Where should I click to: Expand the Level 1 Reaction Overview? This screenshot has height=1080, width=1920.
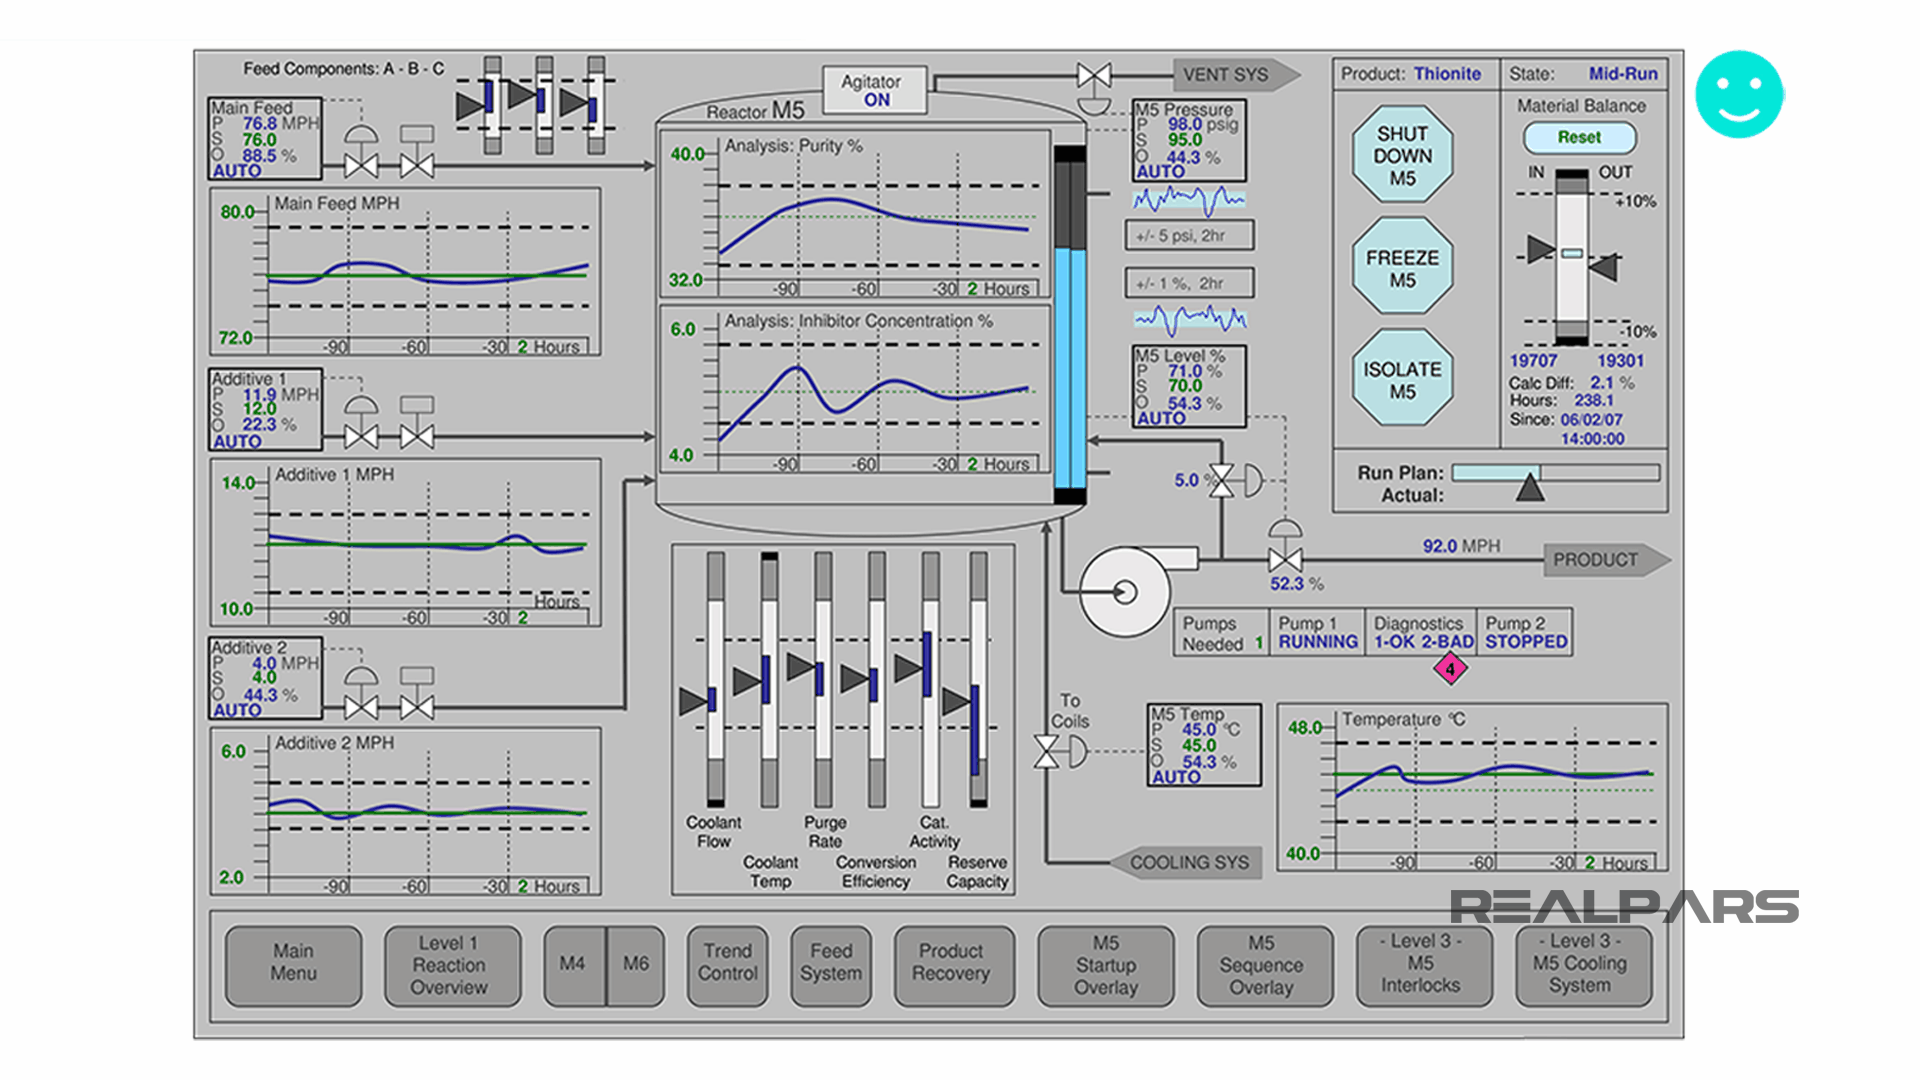(x=452, y=965)
